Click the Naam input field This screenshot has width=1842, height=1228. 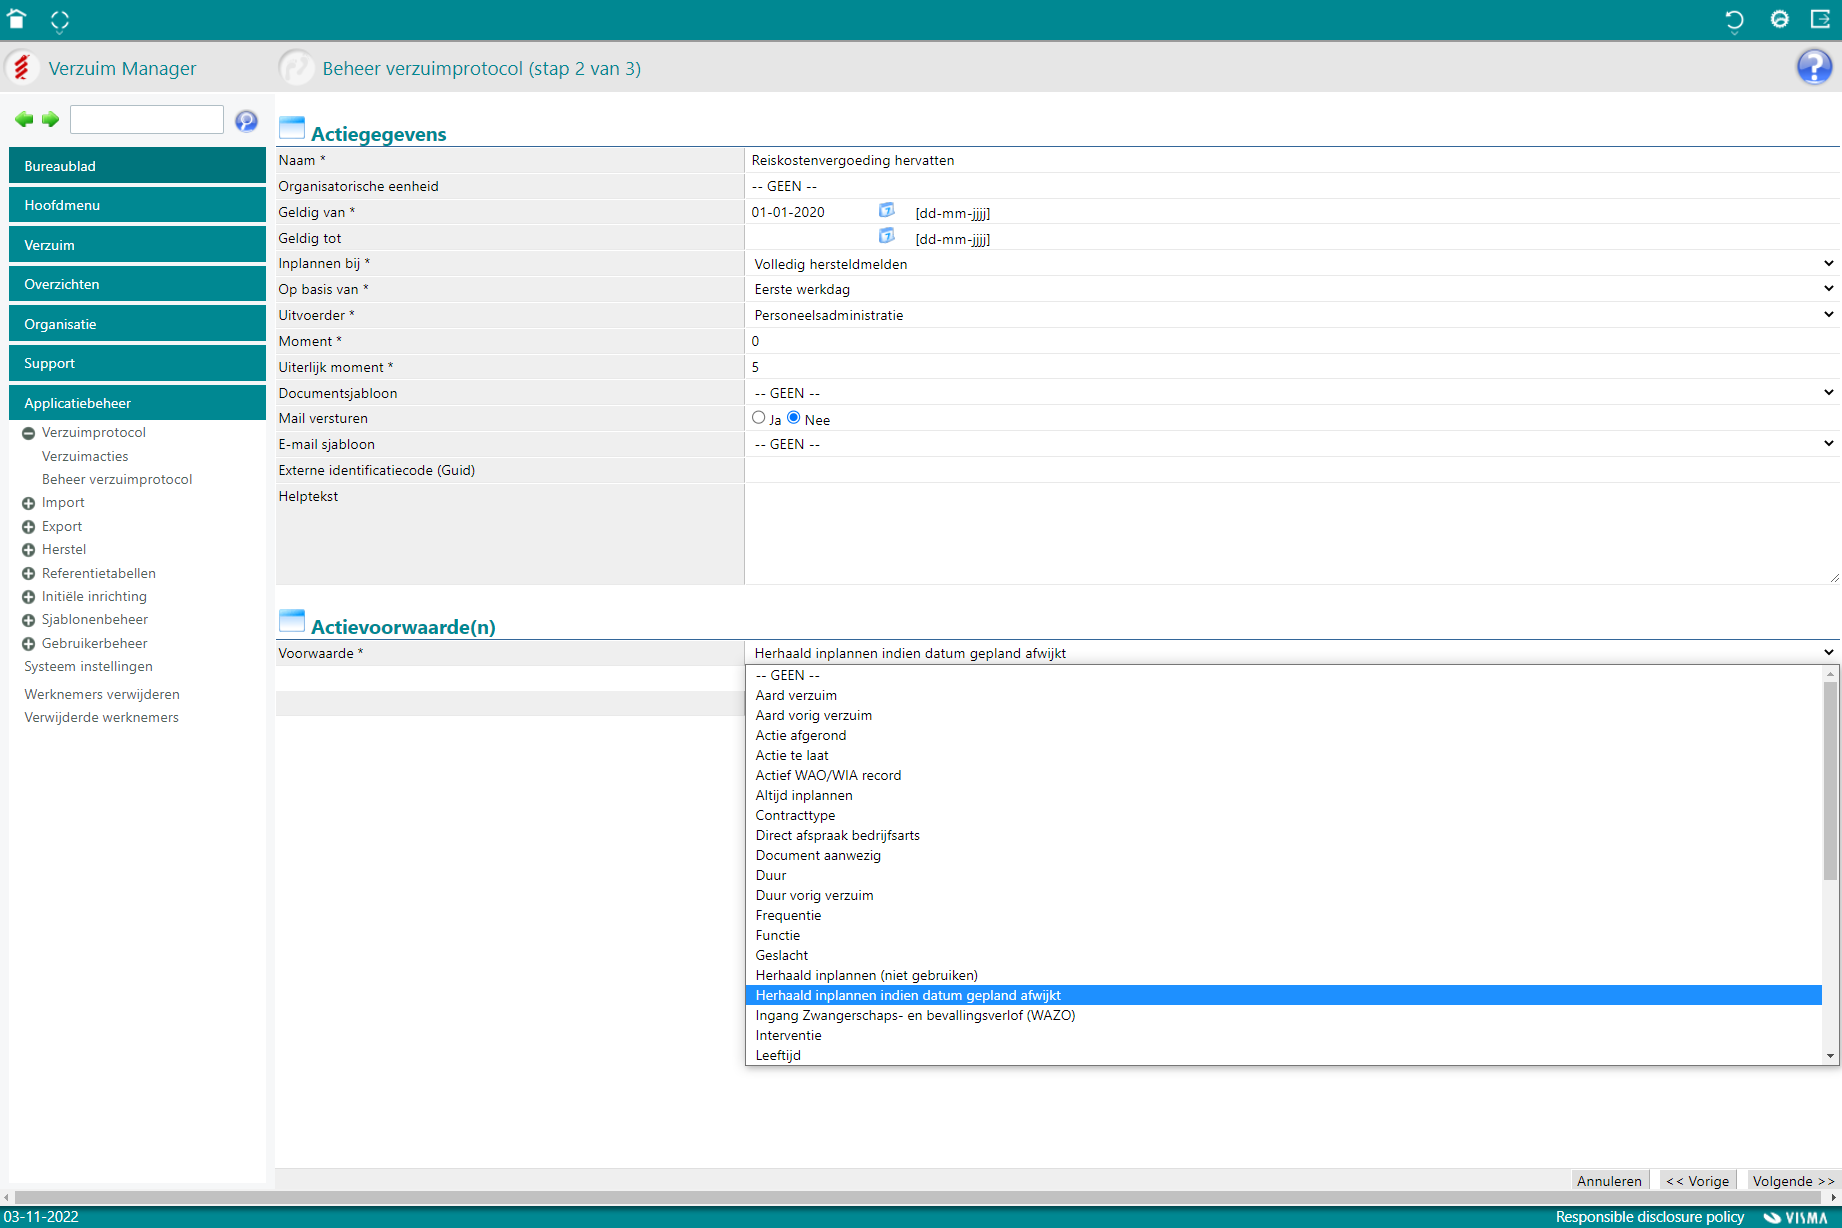click(x=1292, y=160)
